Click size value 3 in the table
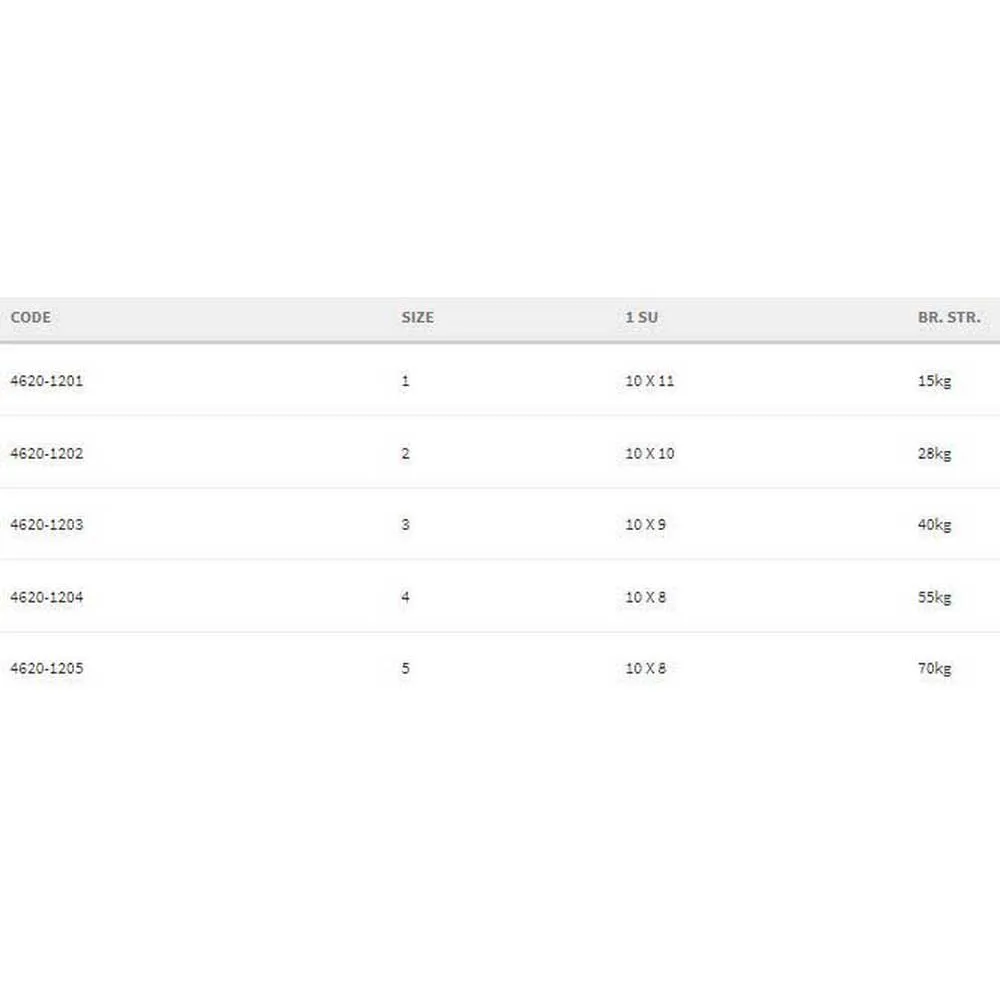This screenshot has width=1000, height=1000. pyautogui.click(x=405, y=524)
